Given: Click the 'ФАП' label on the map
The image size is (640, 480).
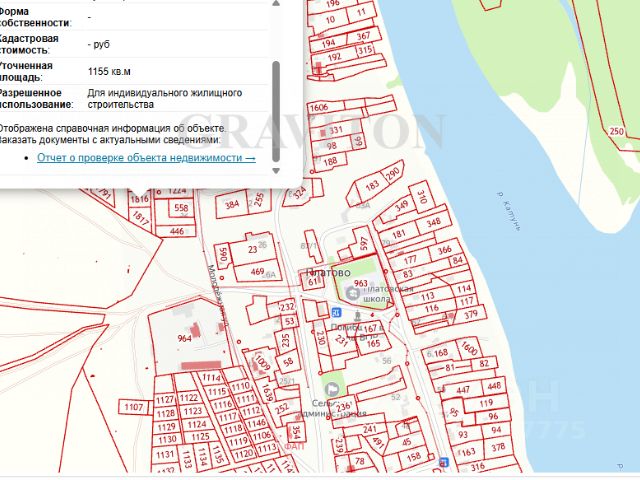Looking at the screenshot, I should [294, 446].
